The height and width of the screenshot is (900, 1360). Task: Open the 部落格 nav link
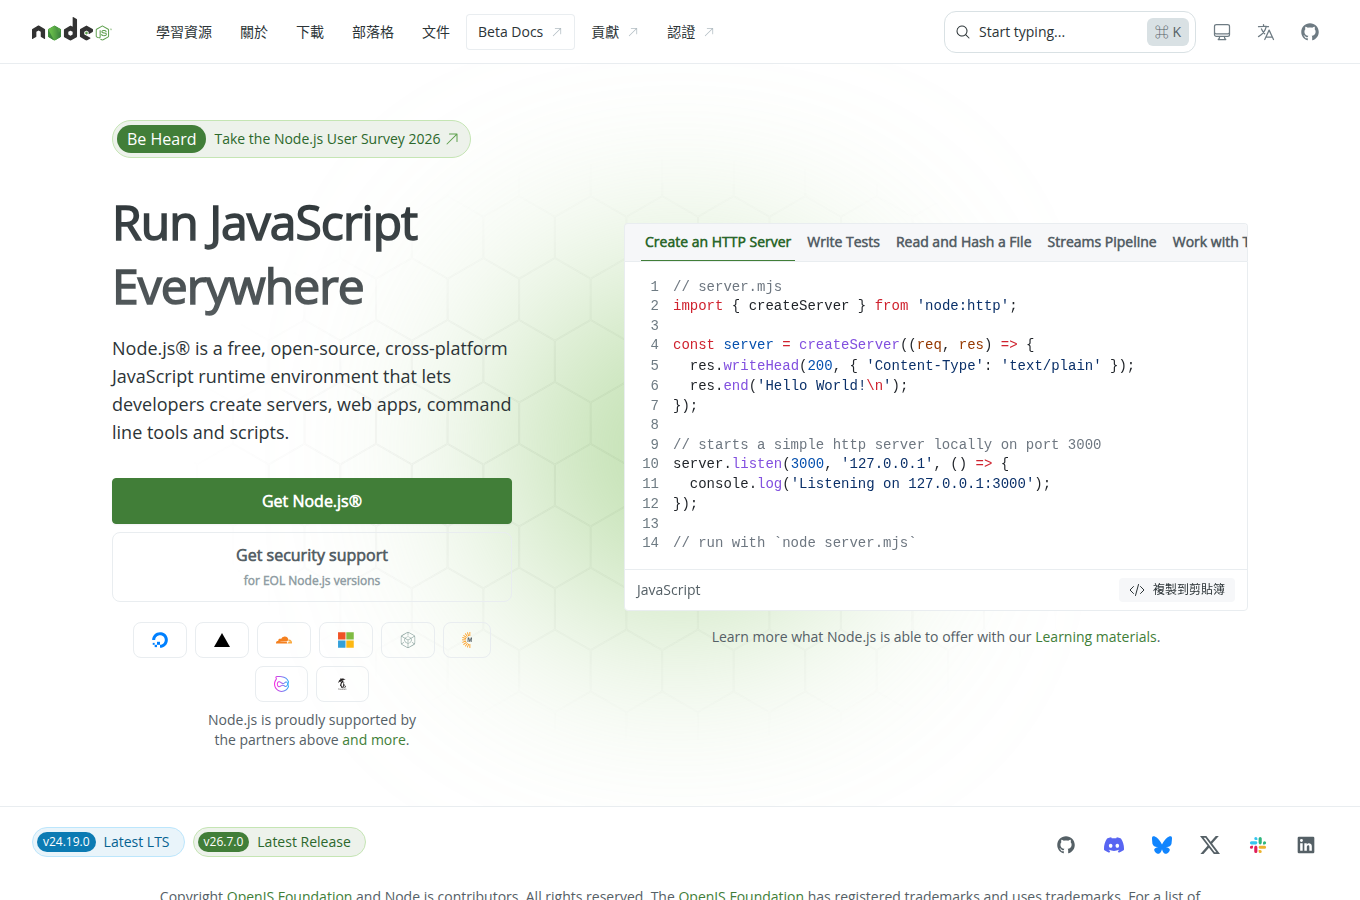click(x=373, y=32)
